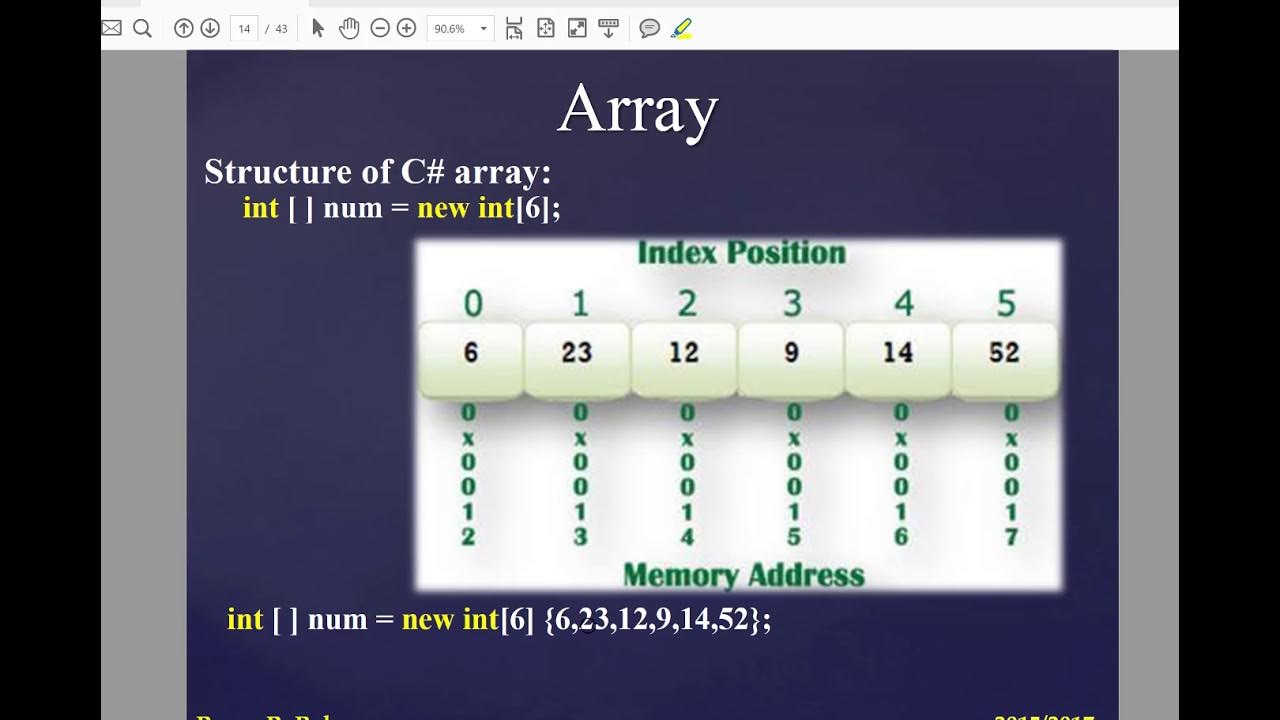Click the Fit One Full Page icon
Viewport: 1280px width, 720px height.
tap(546, 28)
